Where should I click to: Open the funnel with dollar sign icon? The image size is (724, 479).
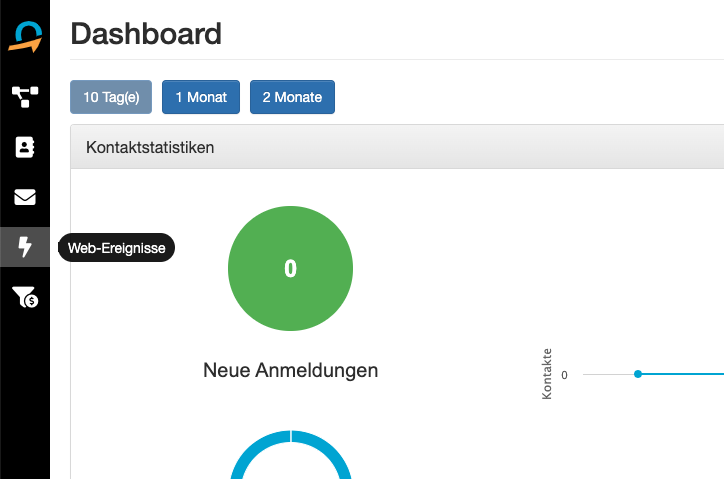click(x=25, y=297)
